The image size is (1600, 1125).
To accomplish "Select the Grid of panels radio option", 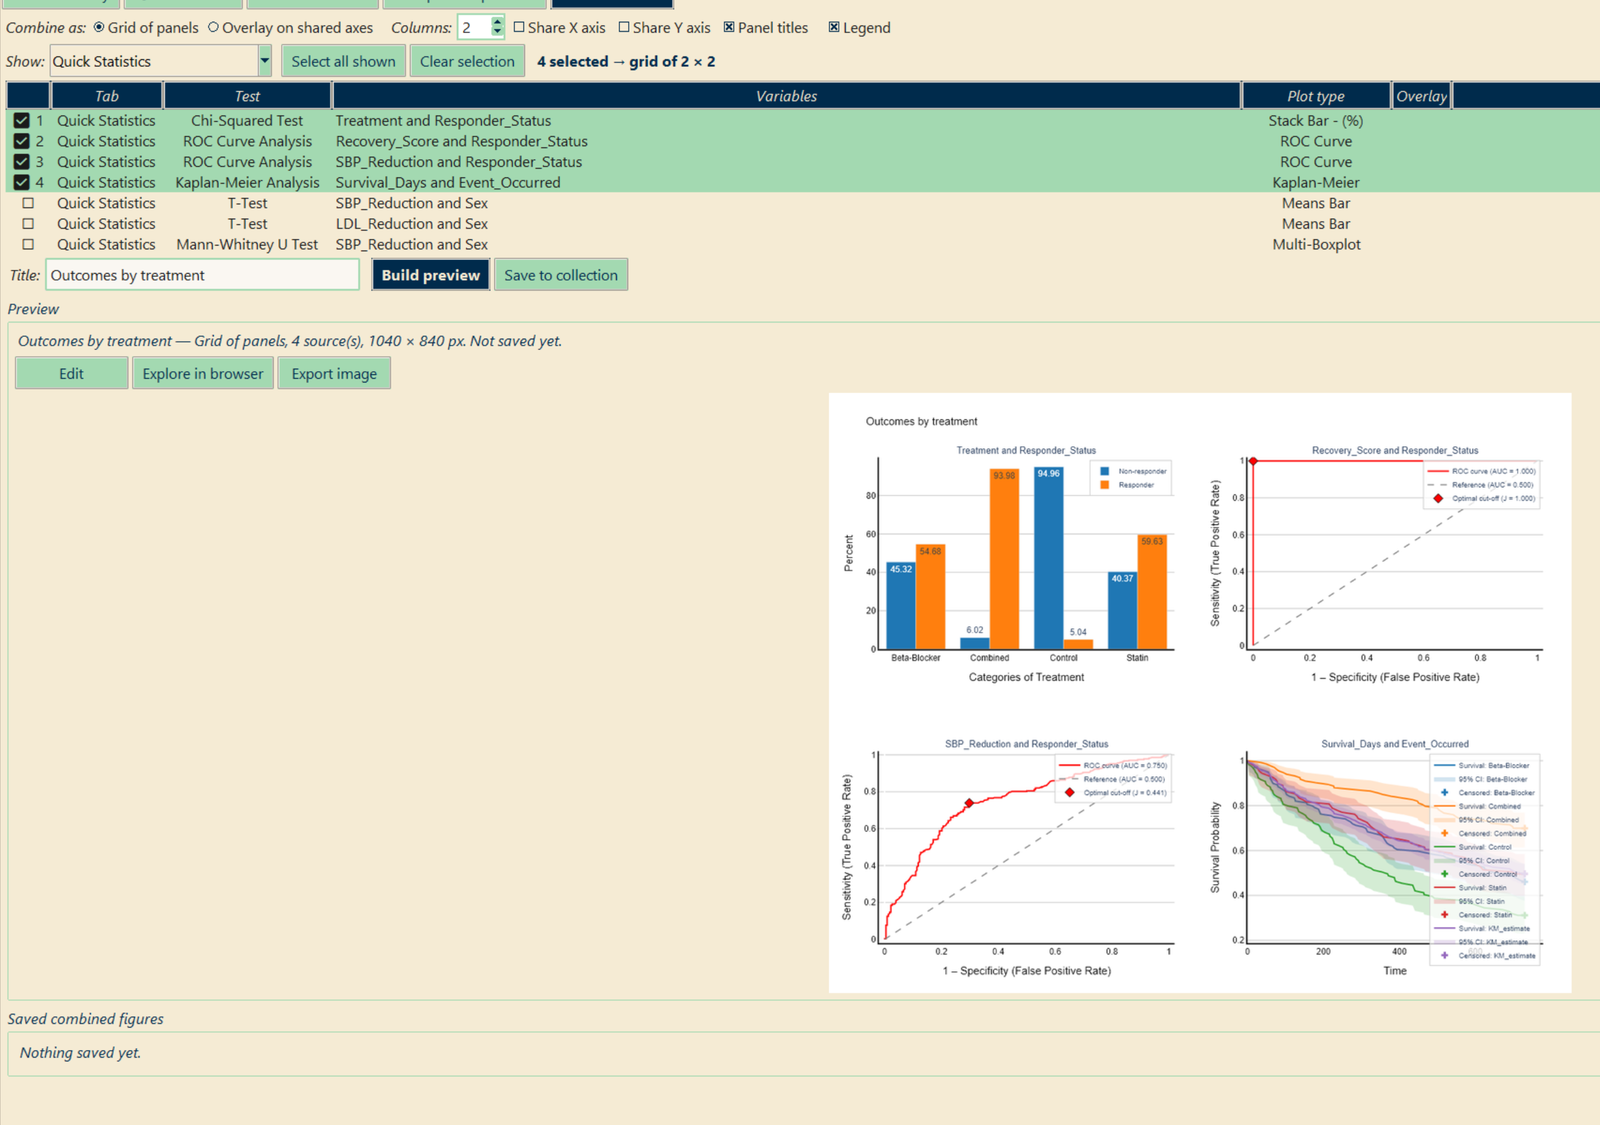I will [99, 27].
